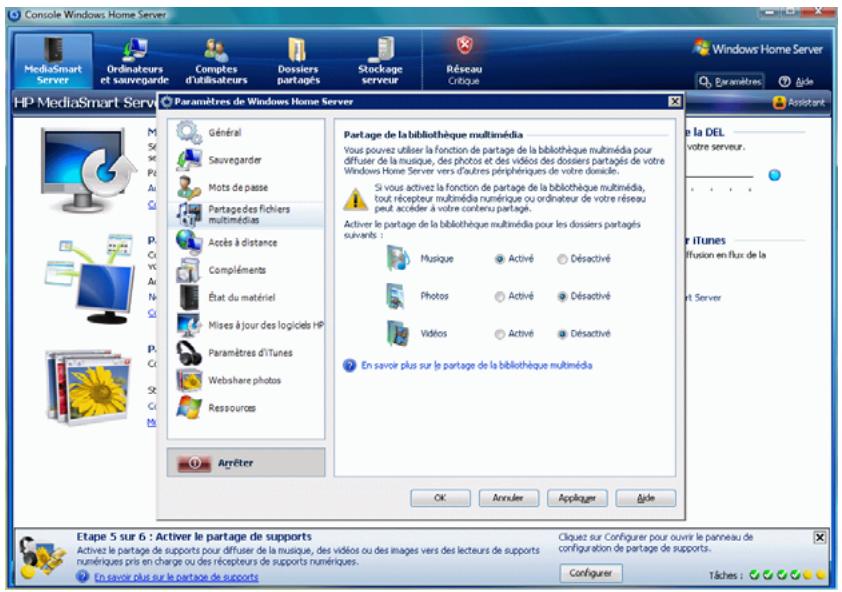This screenshot has height=592, width=842.
Task: Click the Webshare photos label
Action: [x=244, y=380]
